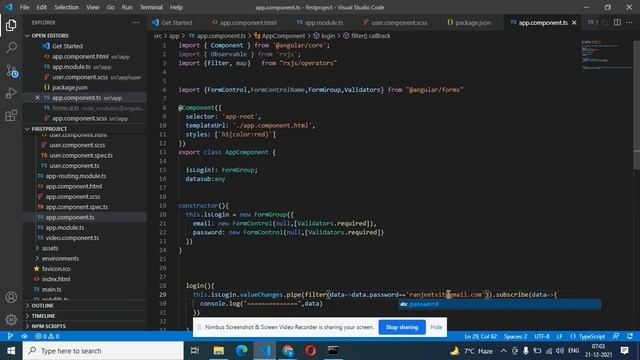Open index.html in the file tree
The width and height of the screenshot is (640, 360).
pyautogui.click(x=56, y=279)
